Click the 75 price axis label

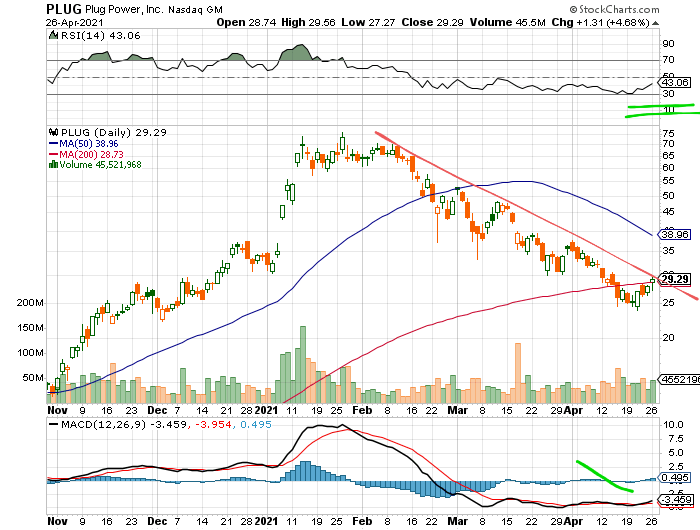coord(668,134)
